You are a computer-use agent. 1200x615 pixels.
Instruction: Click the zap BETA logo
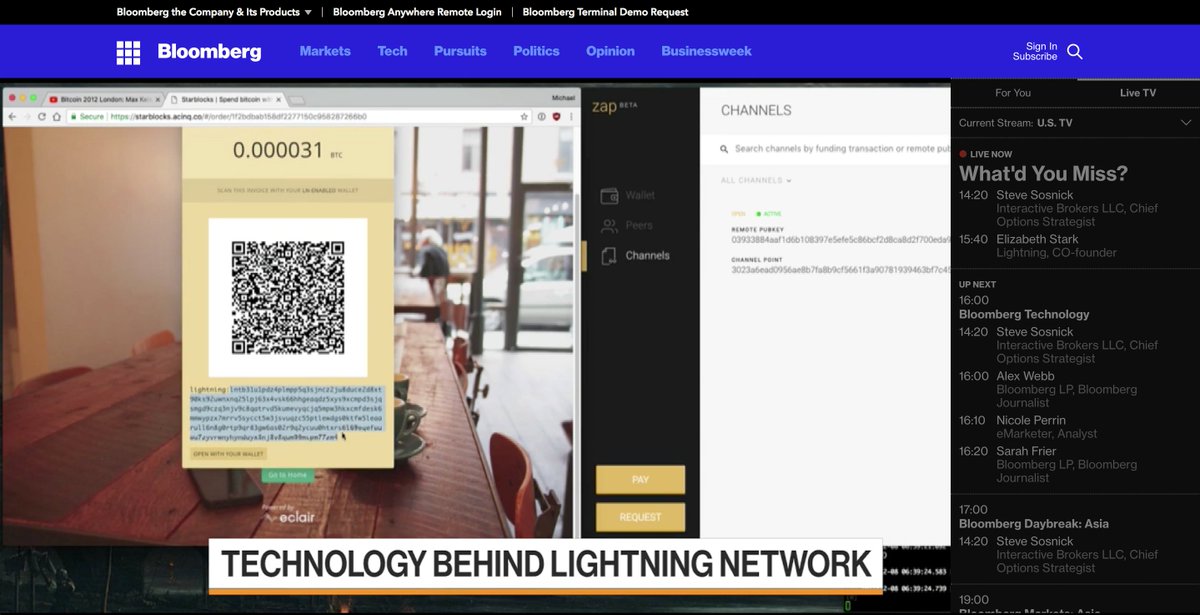coord(614,106)
